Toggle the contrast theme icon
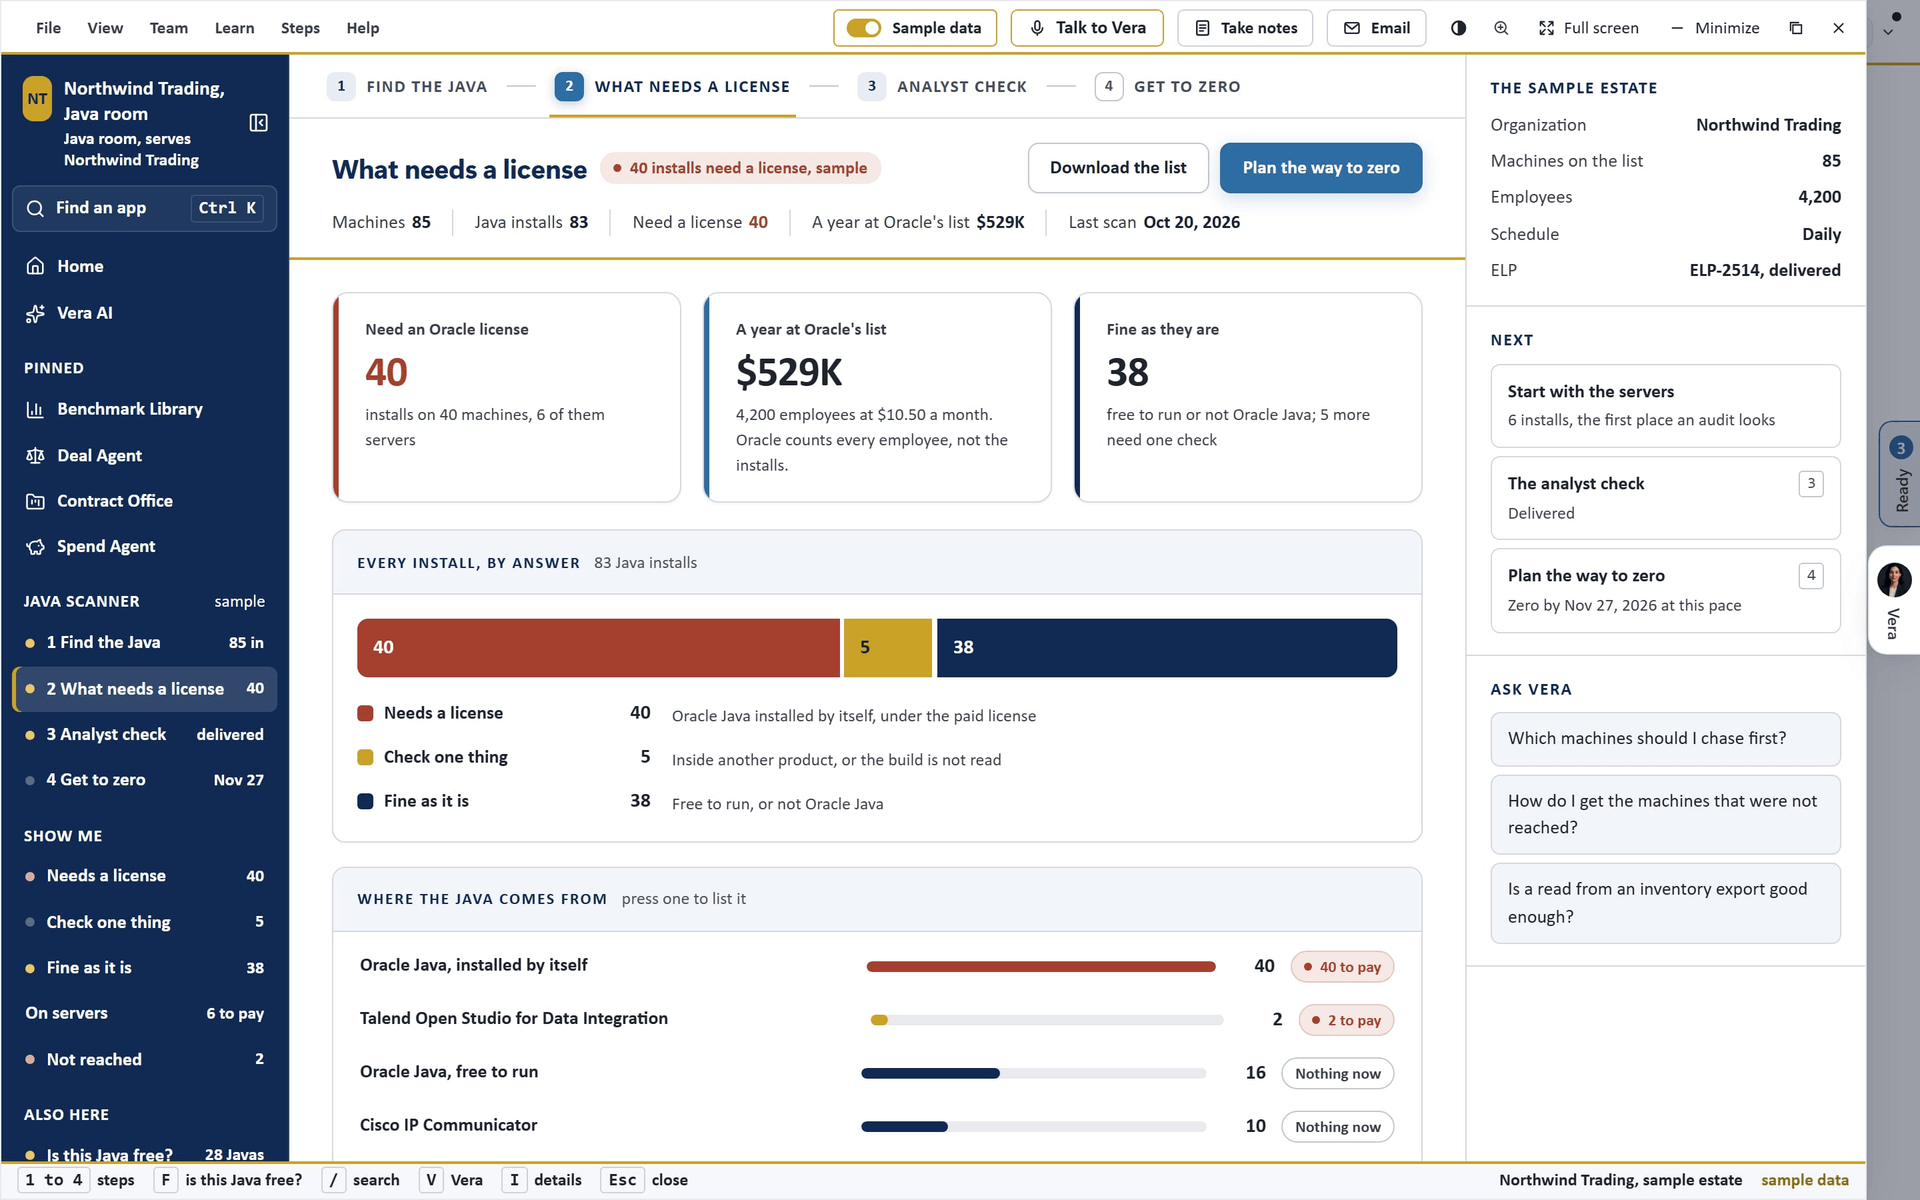The image size is (1920, 1200). (x=1458, y=28)
